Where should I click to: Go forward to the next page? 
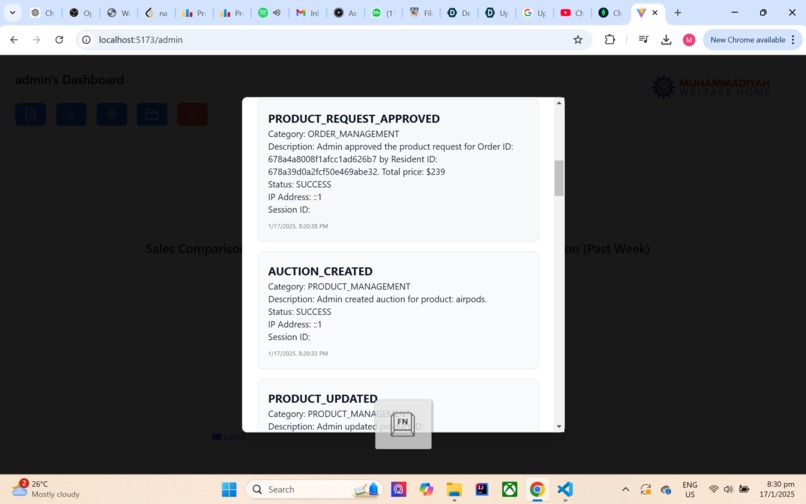(36, 40)
